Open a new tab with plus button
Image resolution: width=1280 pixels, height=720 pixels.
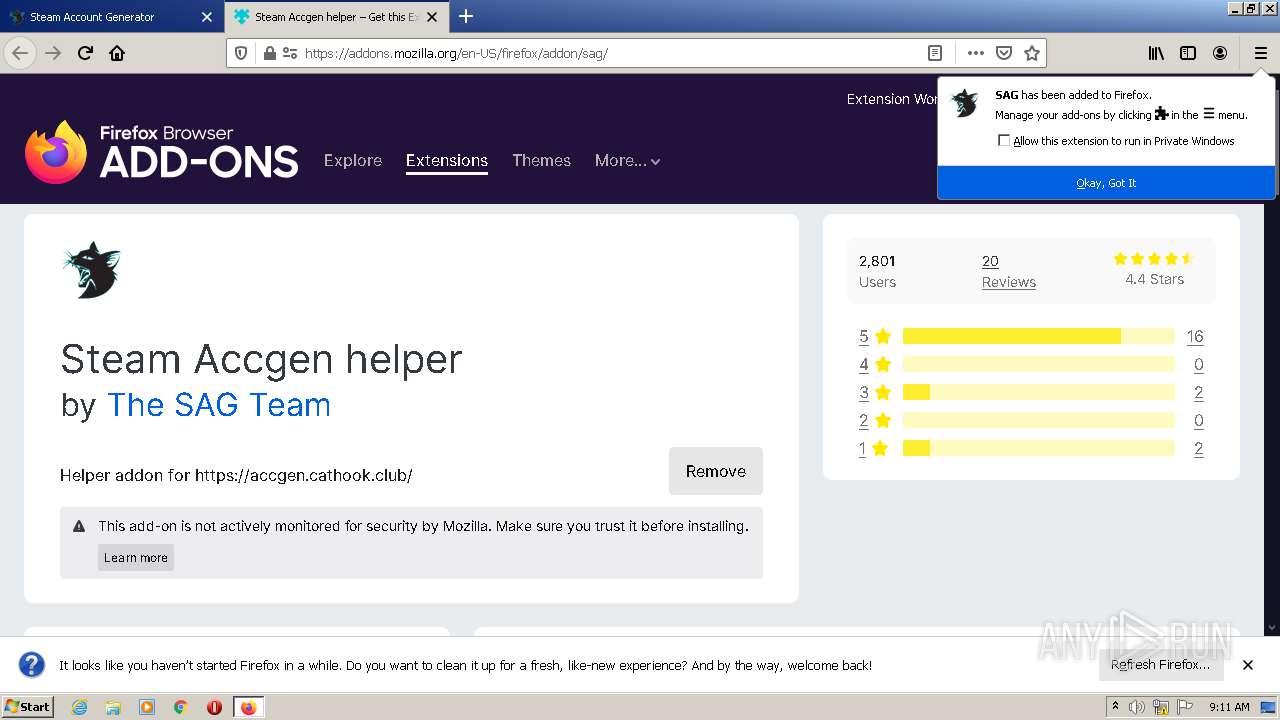(466, 16)
